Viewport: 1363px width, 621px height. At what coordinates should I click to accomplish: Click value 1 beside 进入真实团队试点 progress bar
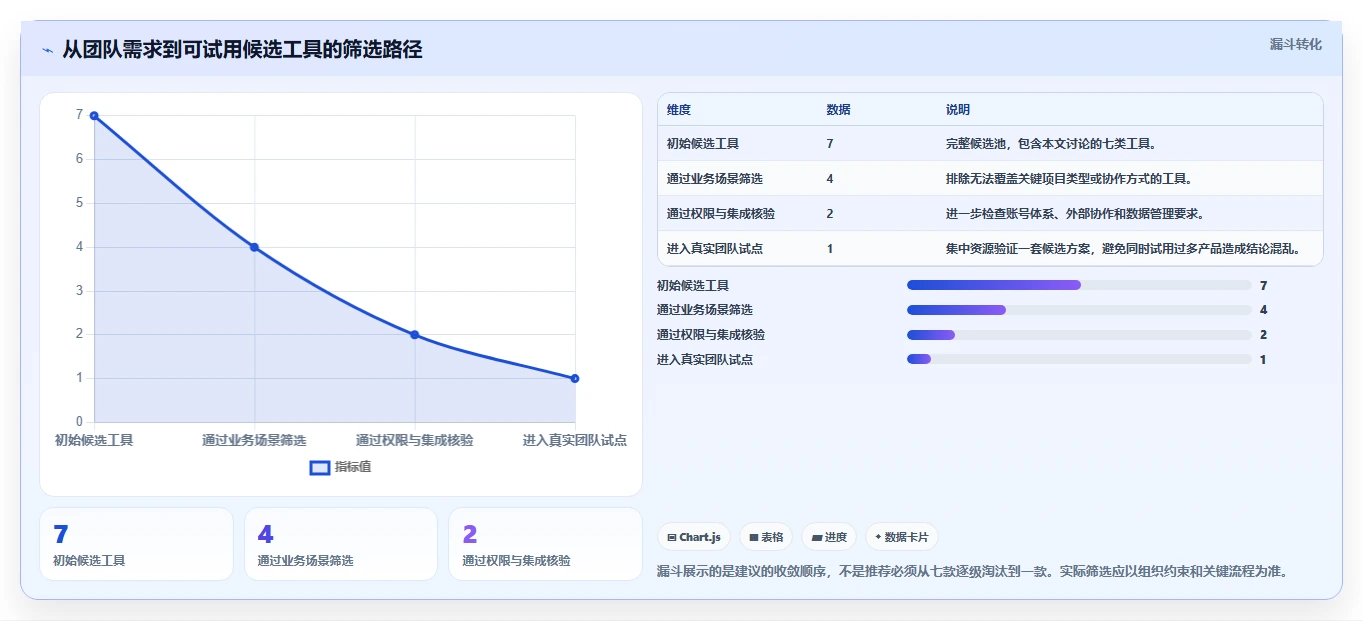1263,360
